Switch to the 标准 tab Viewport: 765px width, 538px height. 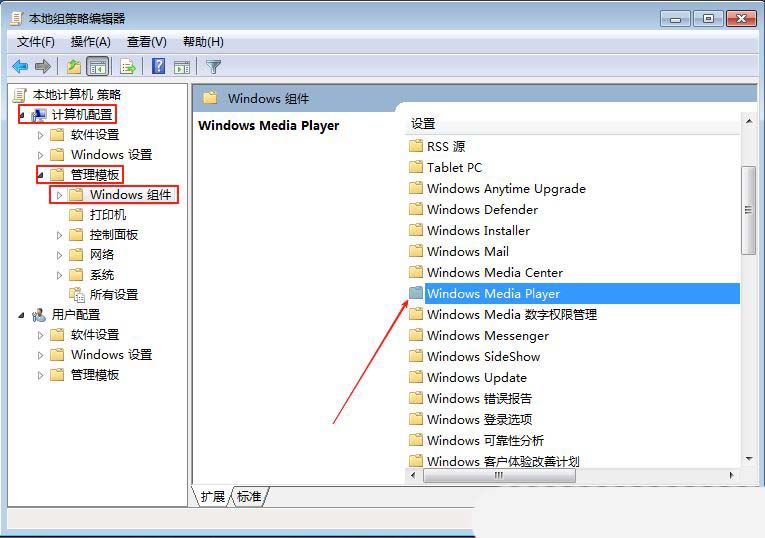pos(250,496)
